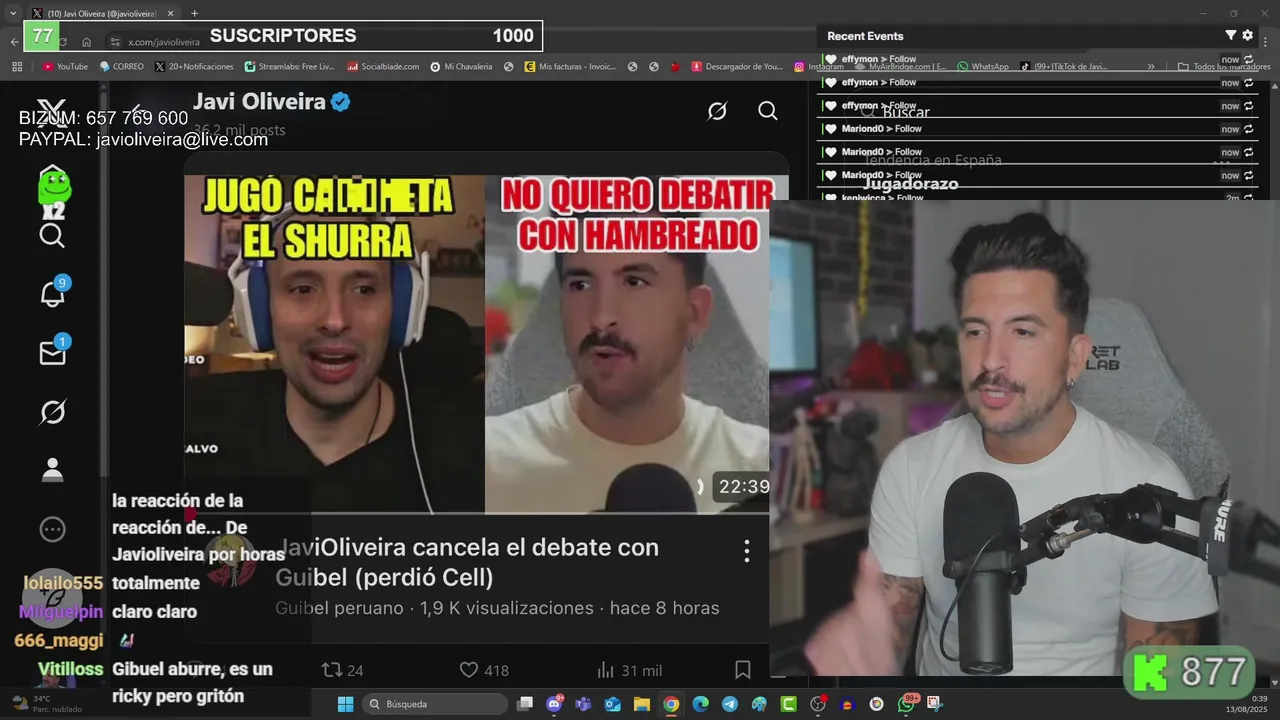Open Microsoft Teams from taskbar
1280x720 pixels.
[x=583, y=704]
